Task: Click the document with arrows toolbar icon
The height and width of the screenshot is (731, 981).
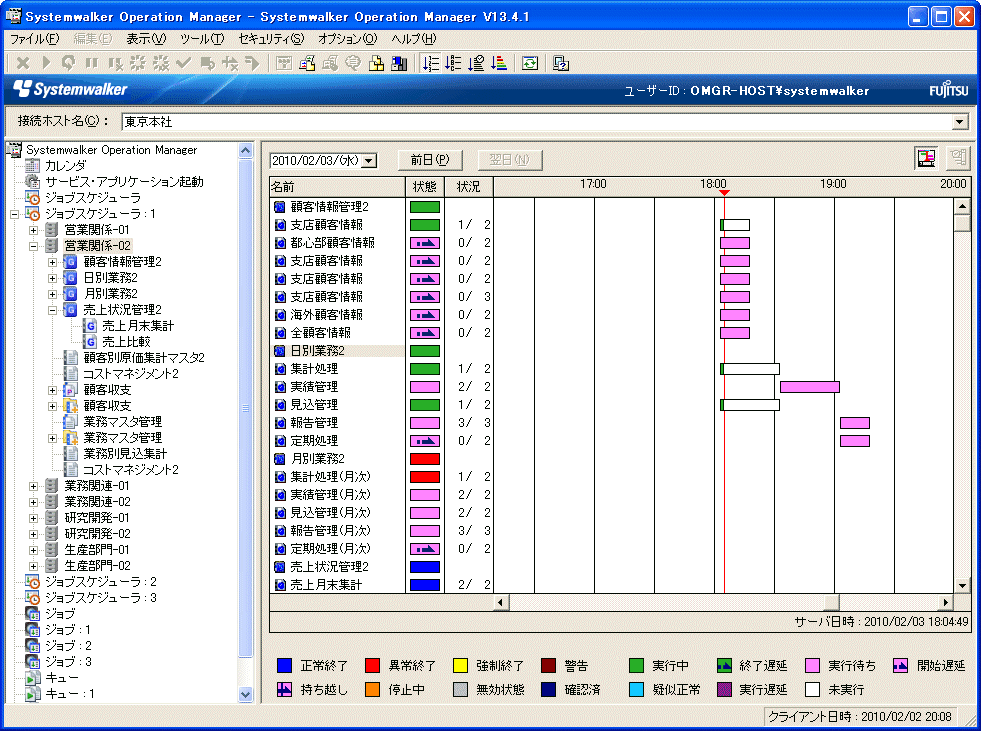Action: pyautogui.click(x=307, y=63)
